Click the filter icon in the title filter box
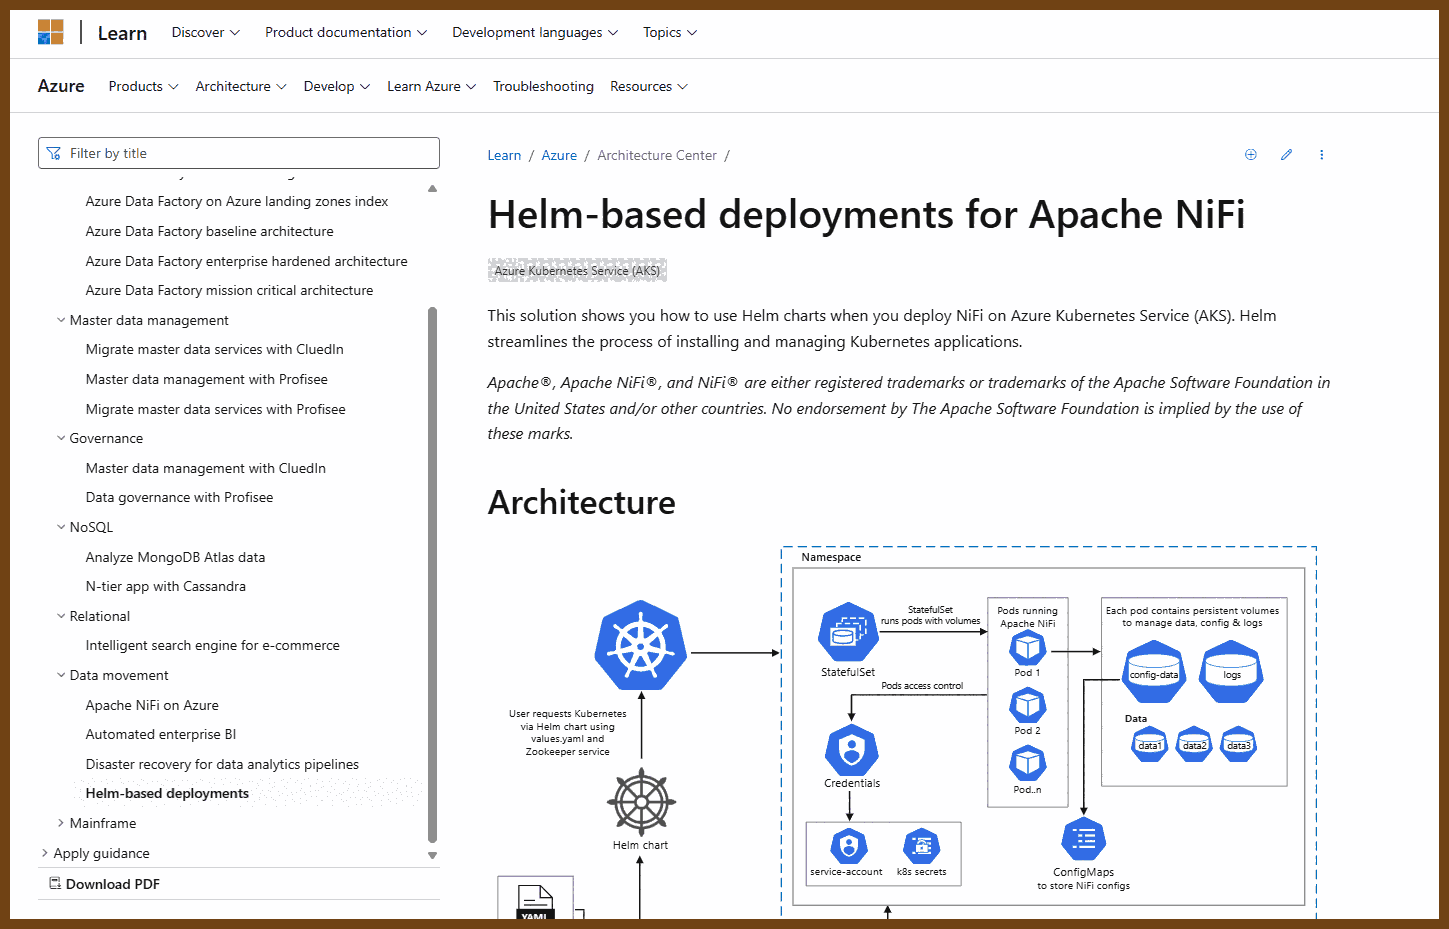 pos(54,153)
